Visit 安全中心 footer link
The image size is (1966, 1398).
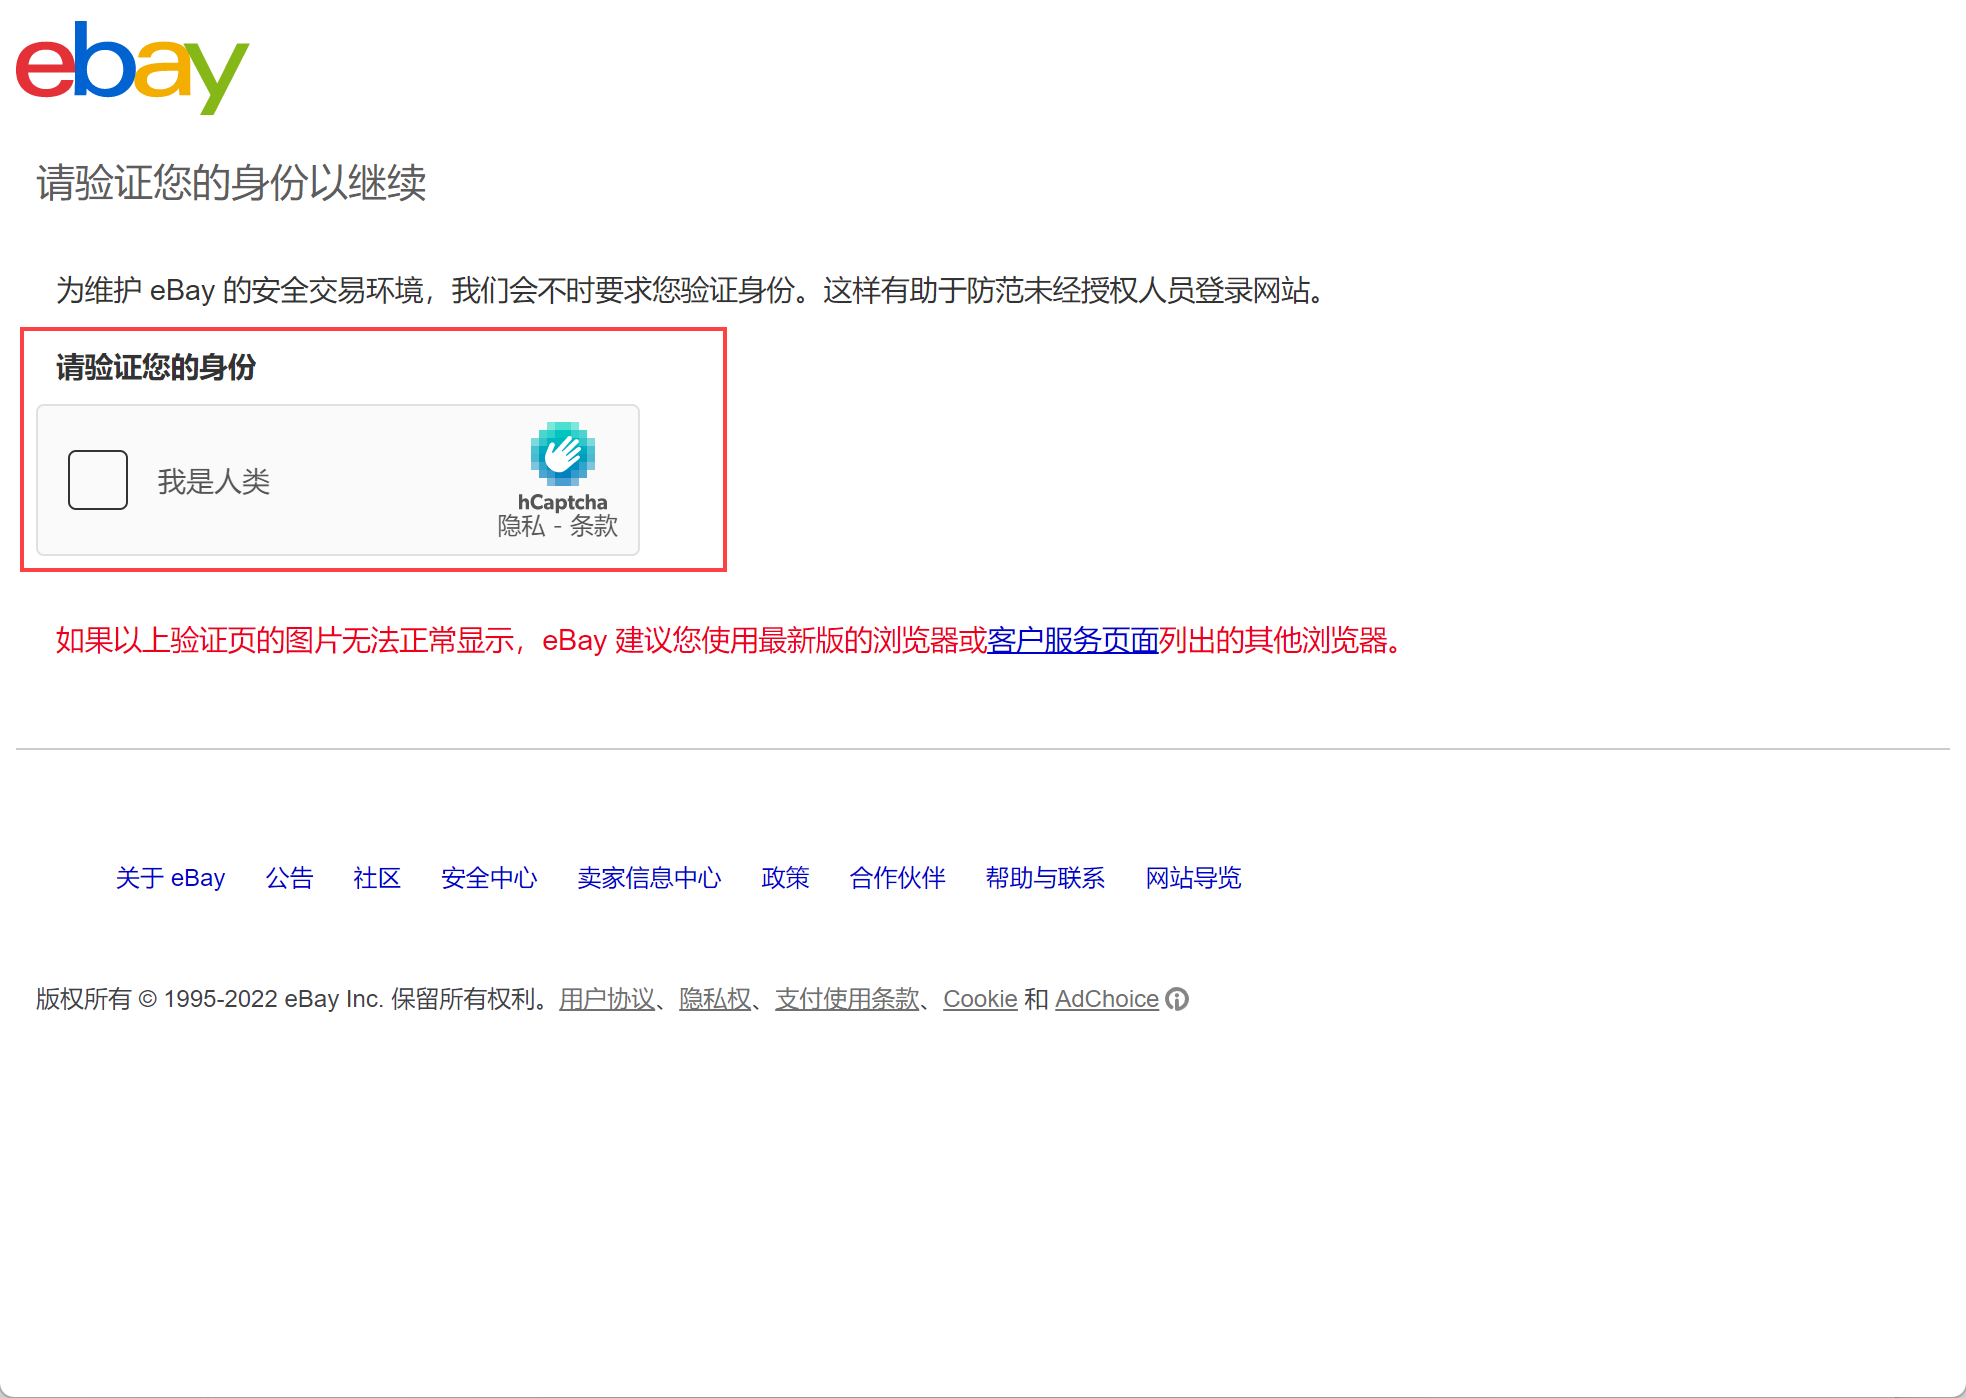(x=489, y=878)
